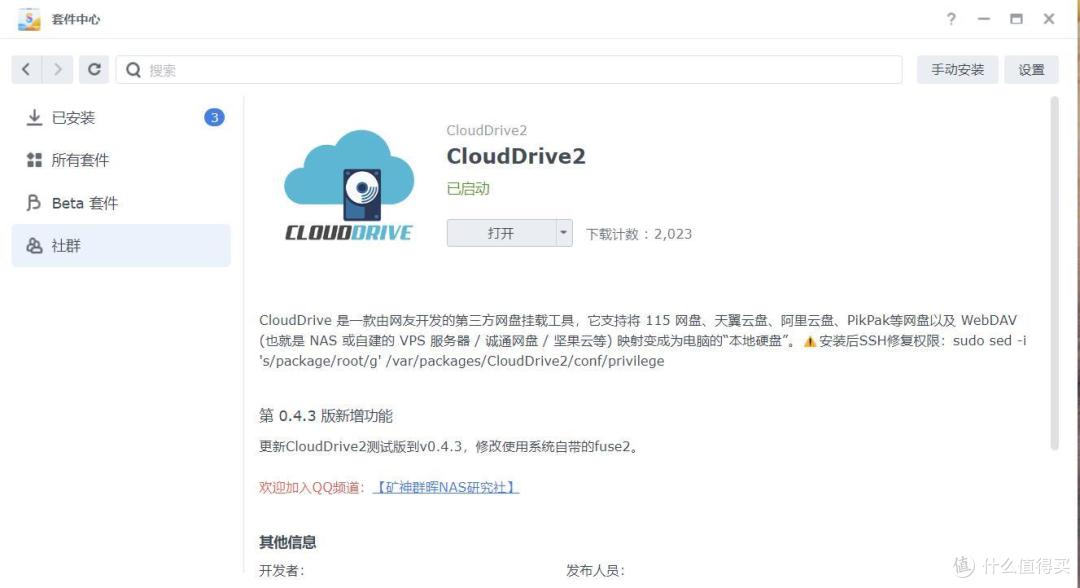
Task: Click the Package Center icon in title bar
Action: 31,17
